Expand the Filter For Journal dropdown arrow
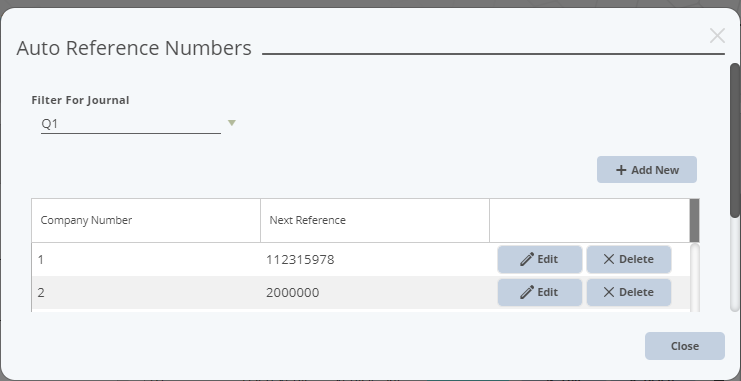Image resolution: width=741 pixels, height=381 pixels. pyautogui.click(x=232, y=123)
